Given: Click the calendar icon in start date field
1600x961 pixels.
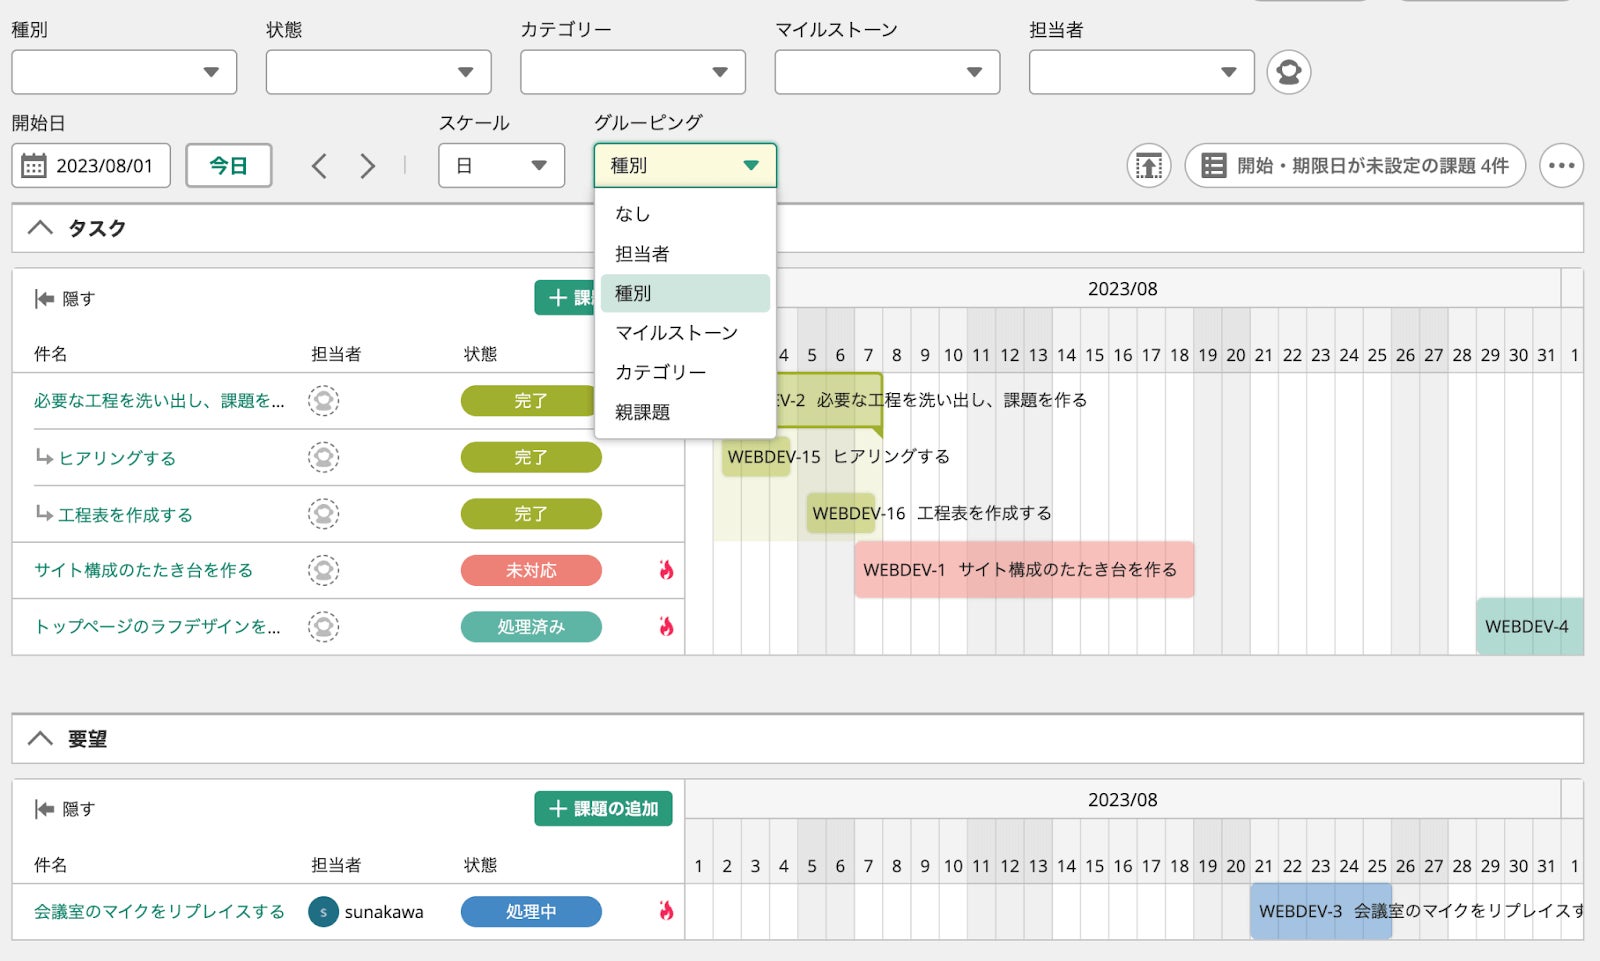Looking at the screenshot, I should click(x=34, y=166).
